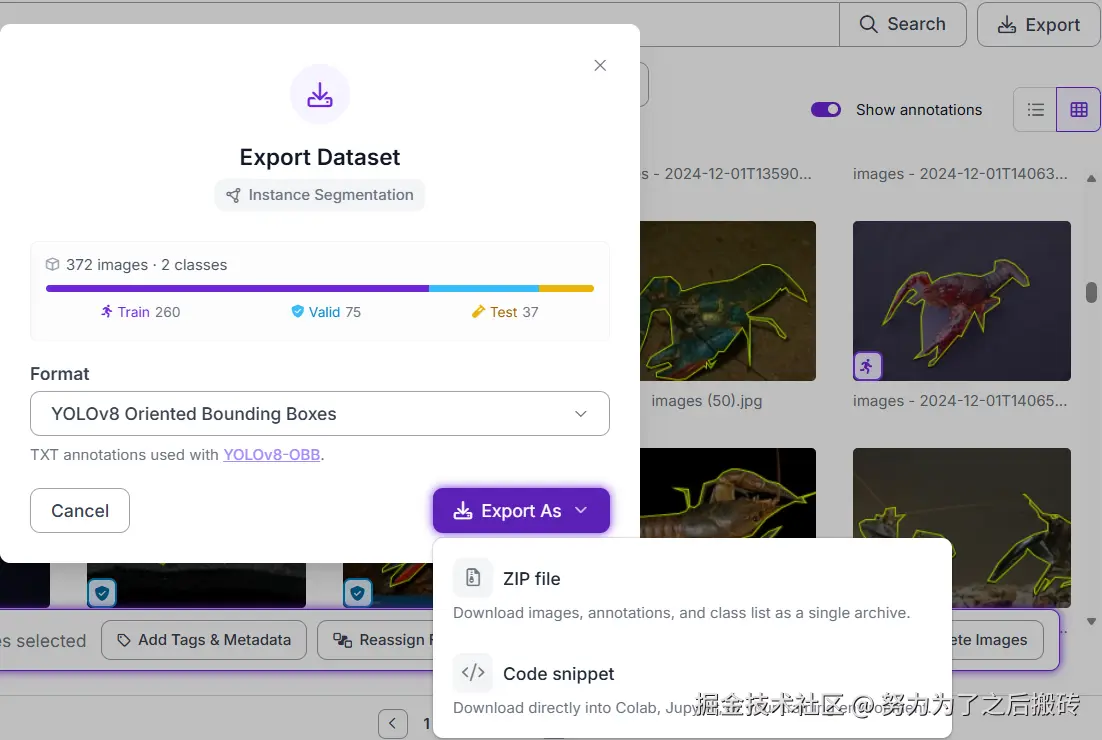The image size is (1102, 740).
Task: Click Add Tags & Metadata button
Action: point(204,640)
